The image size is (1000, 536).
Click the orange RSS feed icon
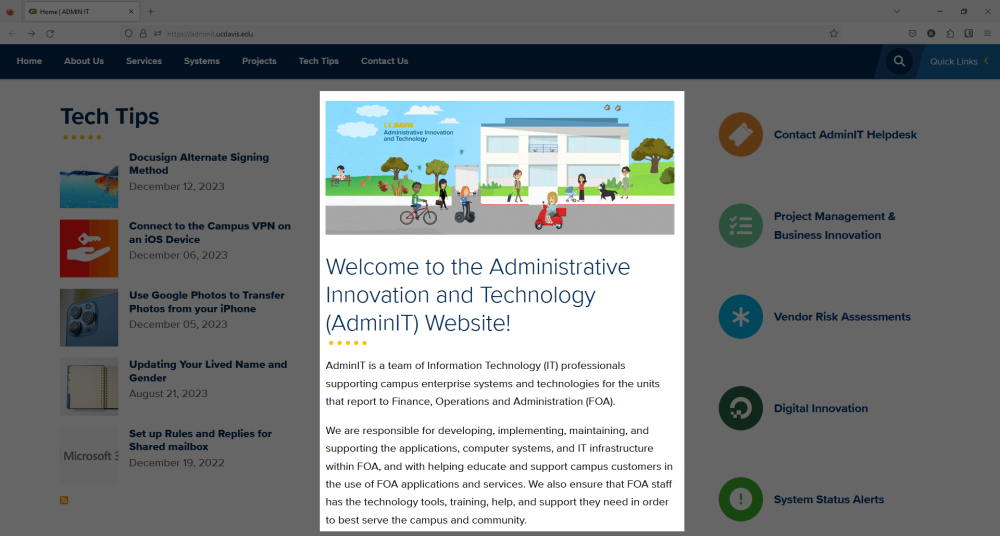[65, 500]
